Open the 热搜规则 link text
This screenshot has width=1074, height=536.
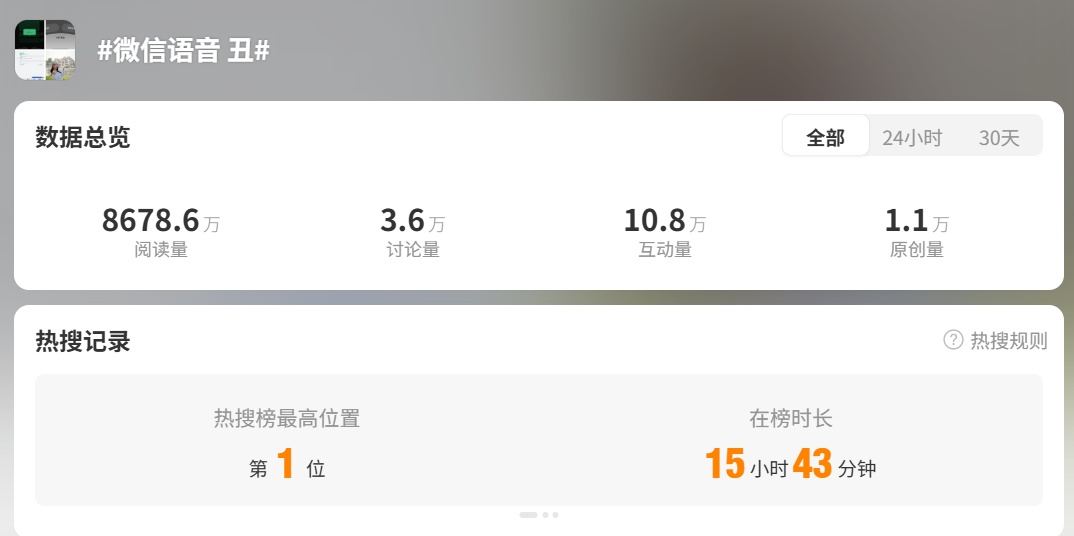click(x=1008, y=340)
